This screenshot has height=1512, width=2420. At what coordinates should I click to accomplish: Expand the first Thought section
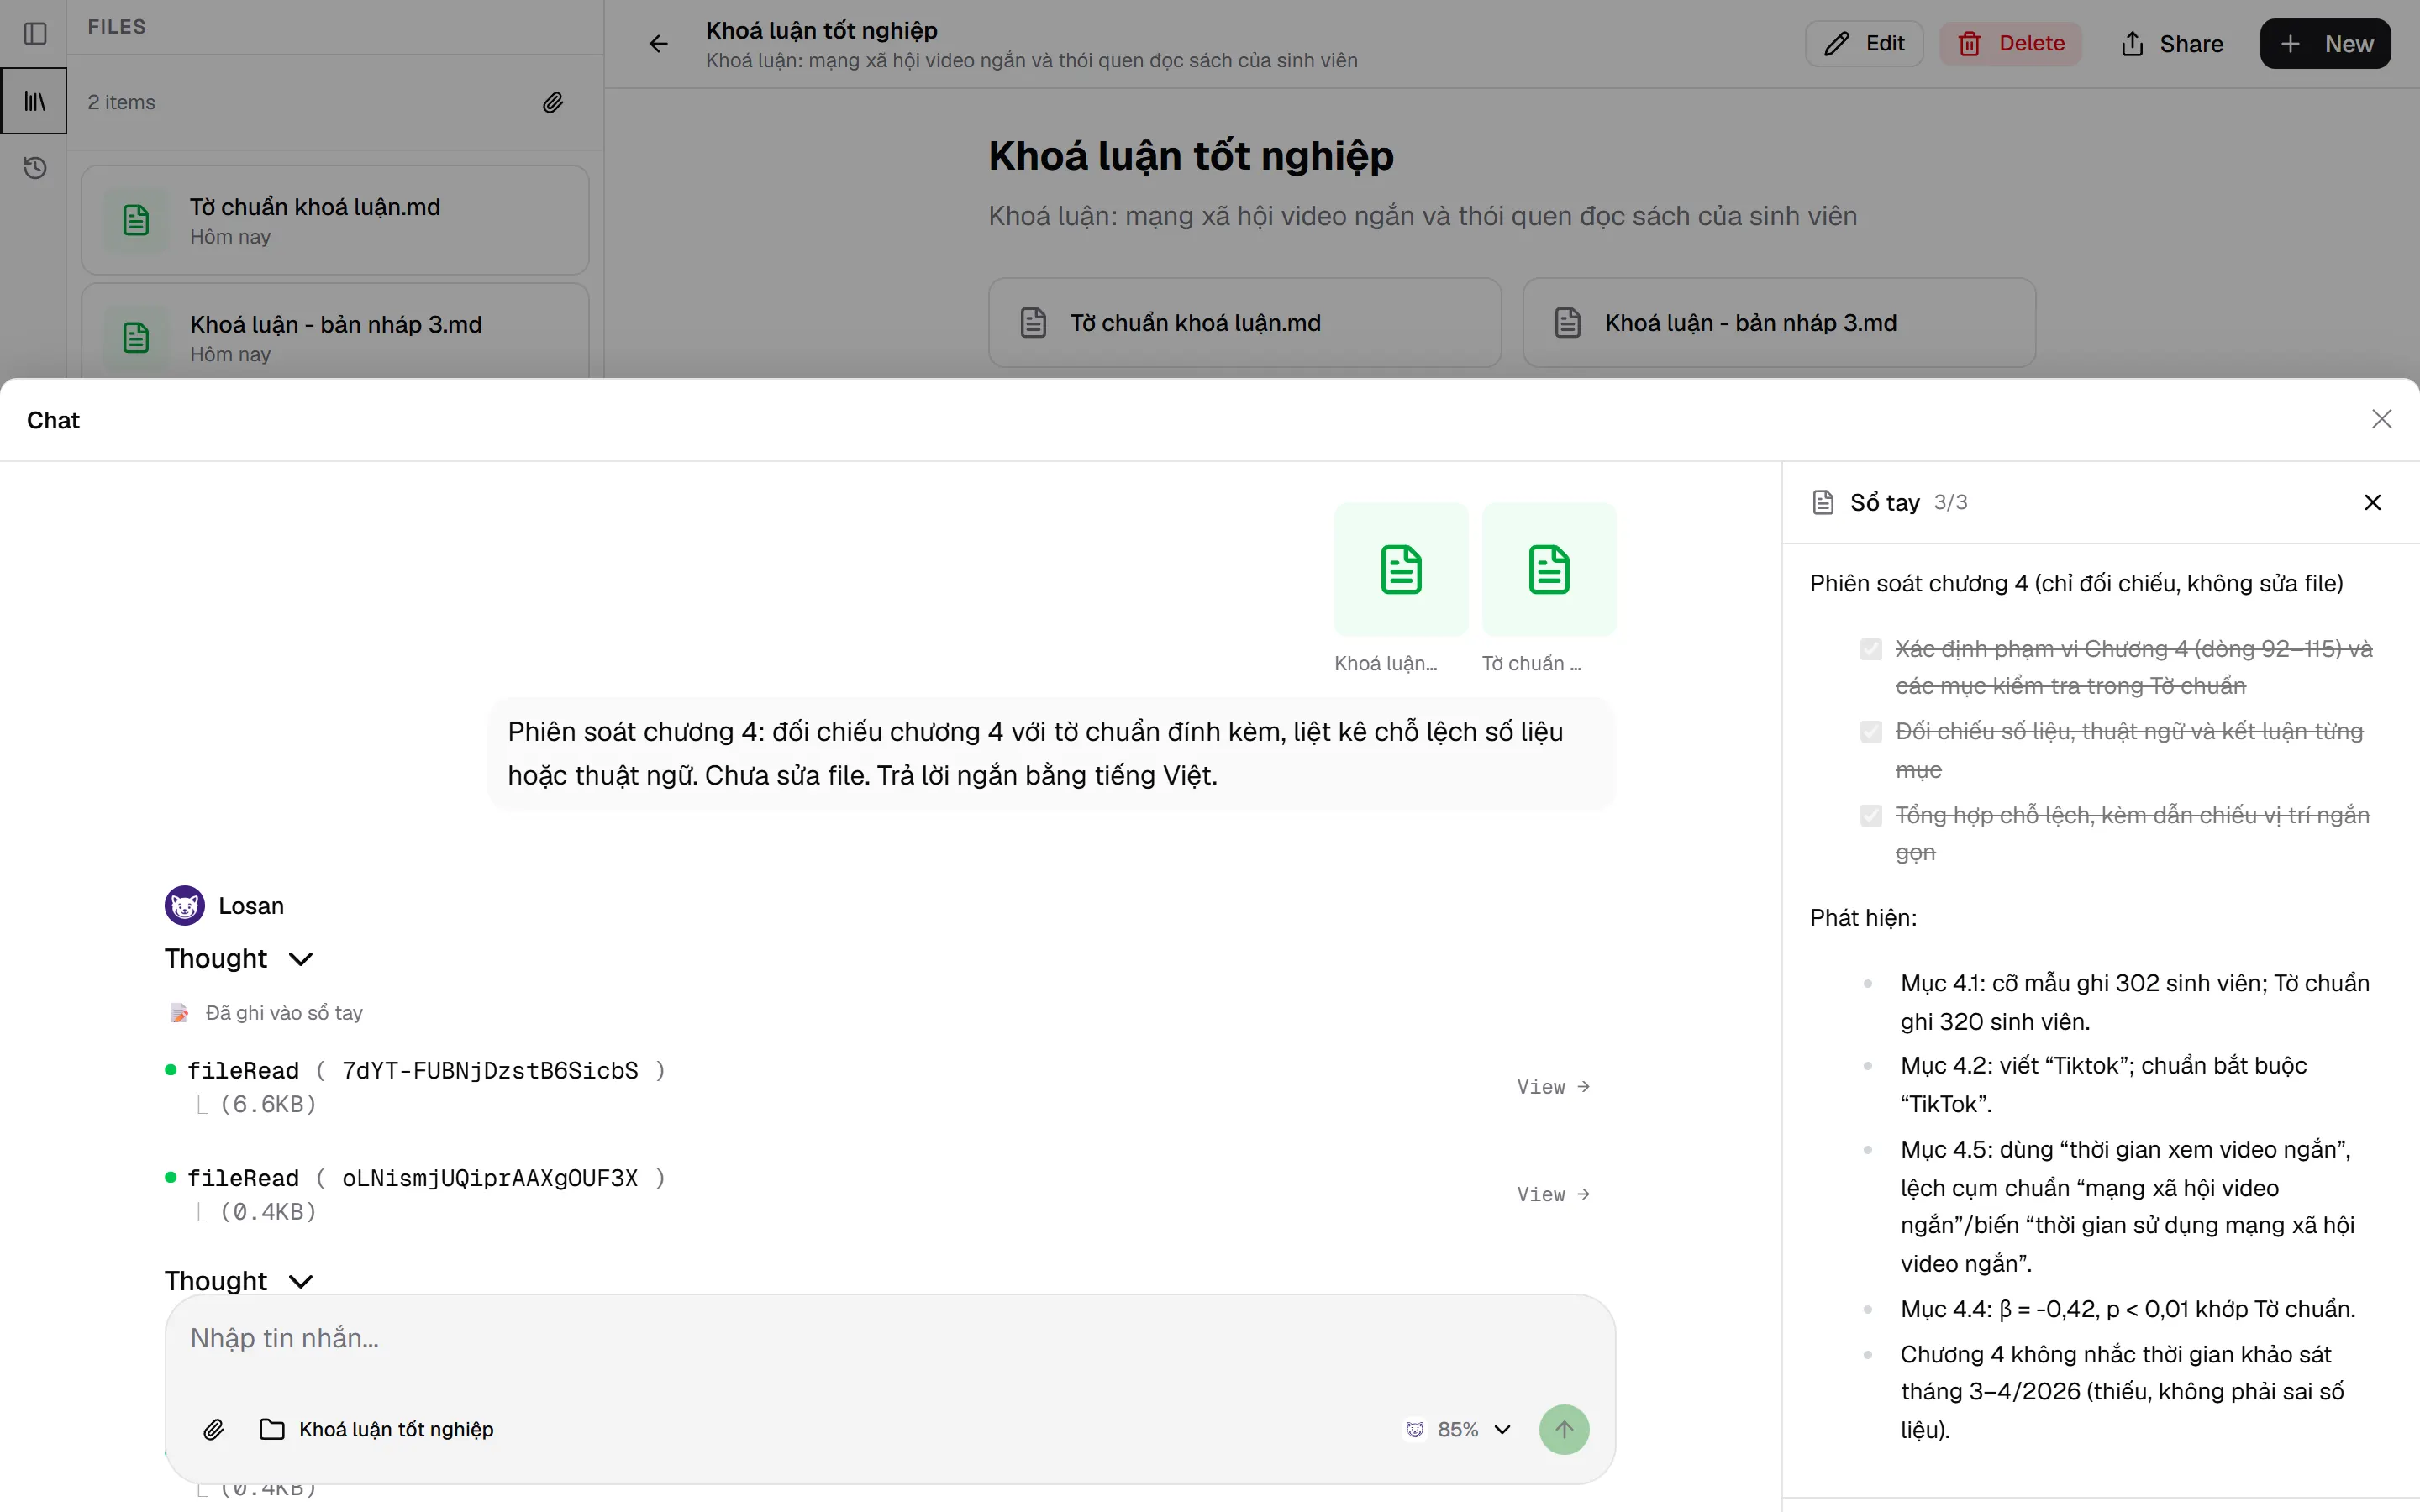pyautogui.click(x=240, y=958)
